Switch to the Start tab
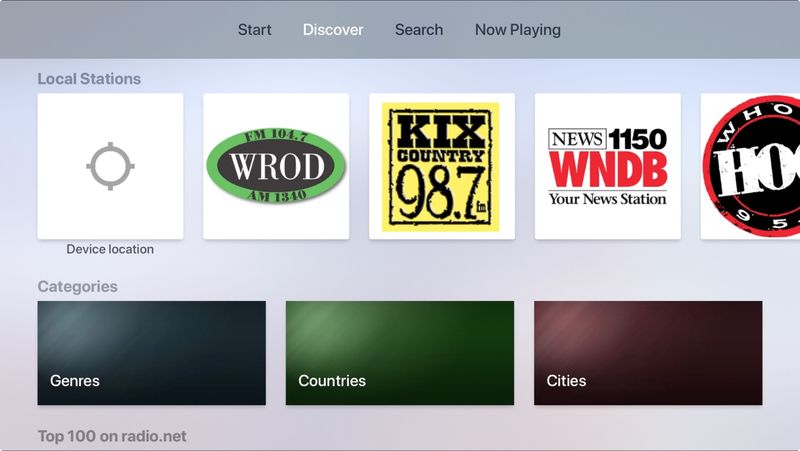Viewport: 800px width, 451px height. click(254, 30)
